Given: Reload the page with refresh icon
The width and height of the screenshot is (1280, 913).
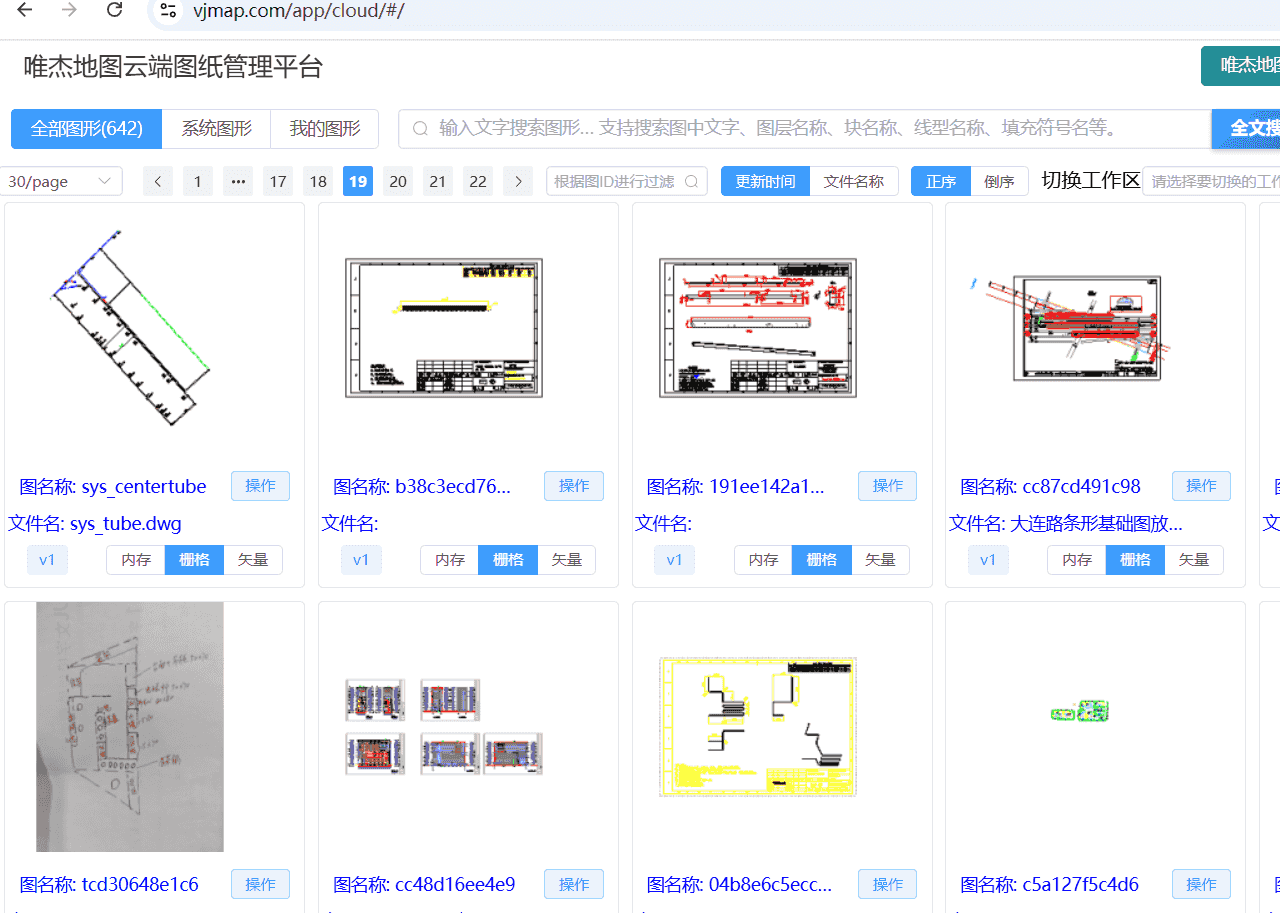Looking at the screenshot, I should [115, 10].
